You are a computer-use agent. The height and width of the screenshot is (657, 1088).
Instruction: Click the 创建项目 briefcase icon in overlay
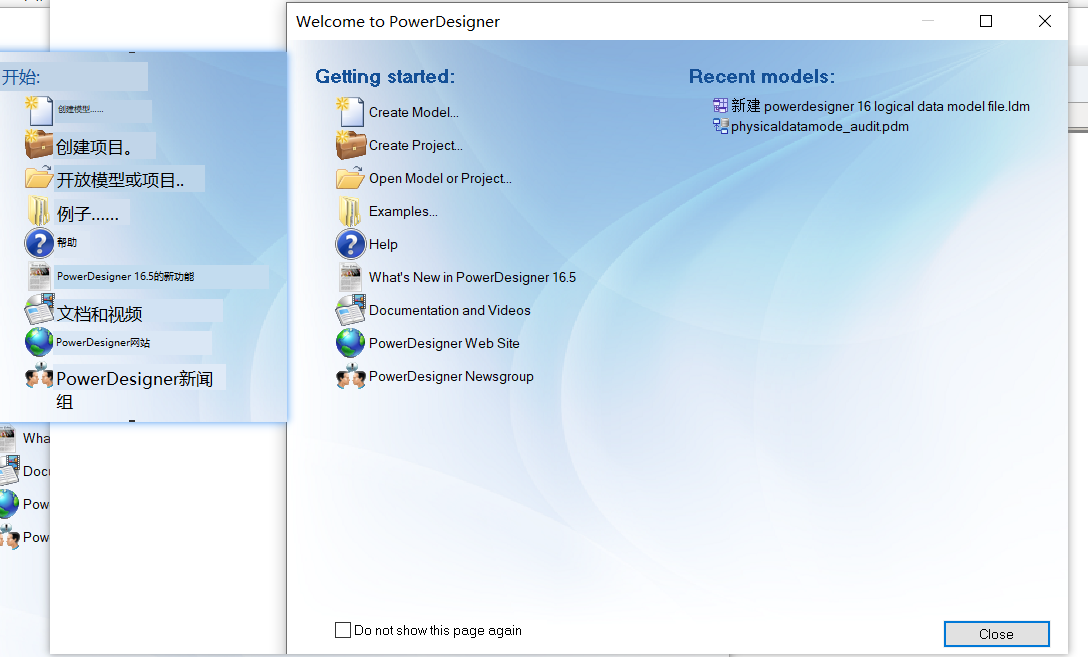[x=39, y=144]
